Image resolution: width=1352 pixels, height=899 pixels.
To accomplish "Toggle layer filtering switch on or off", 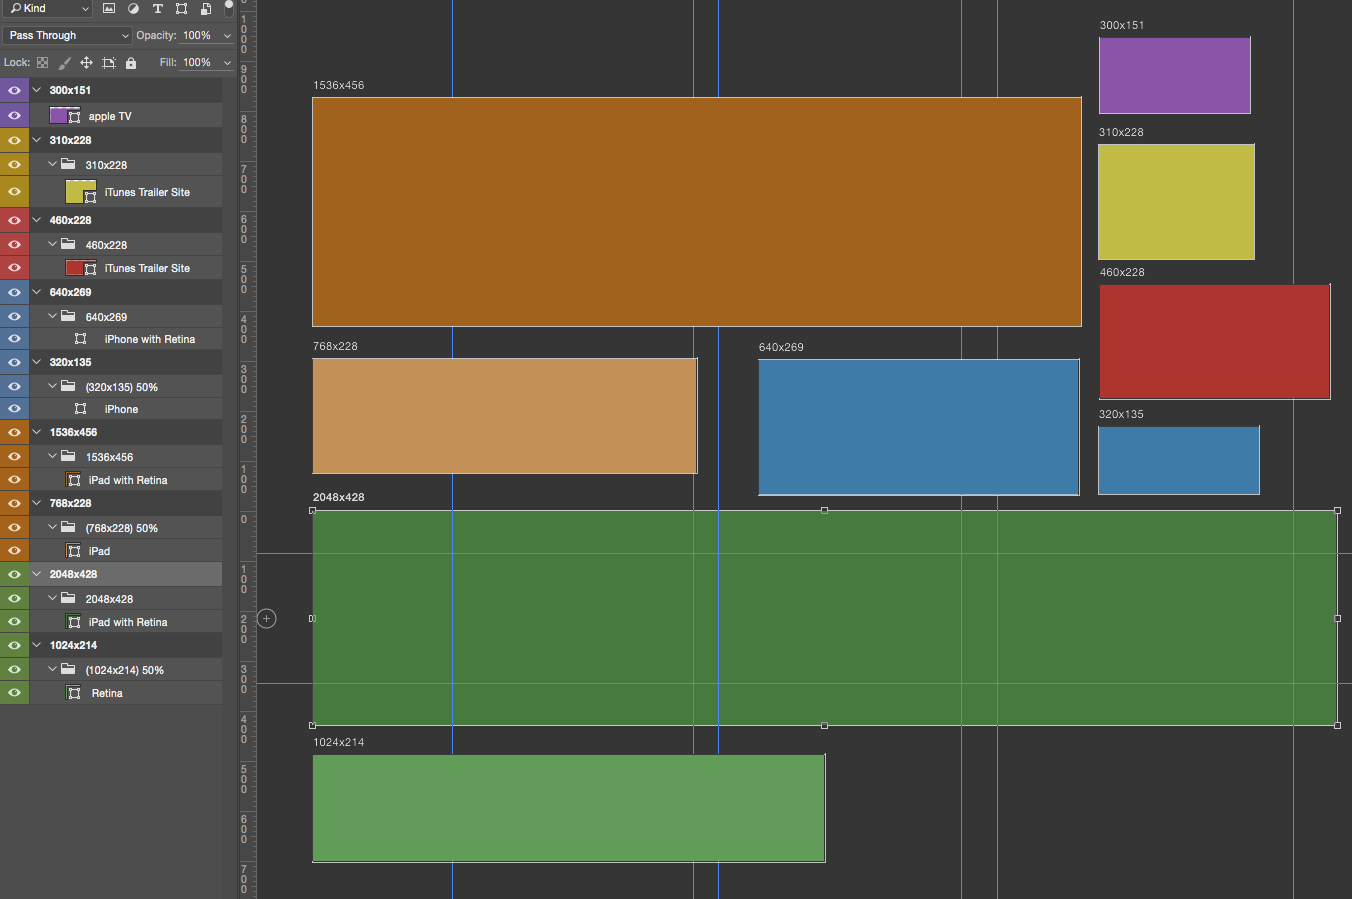I will click(x=229, y=8).
